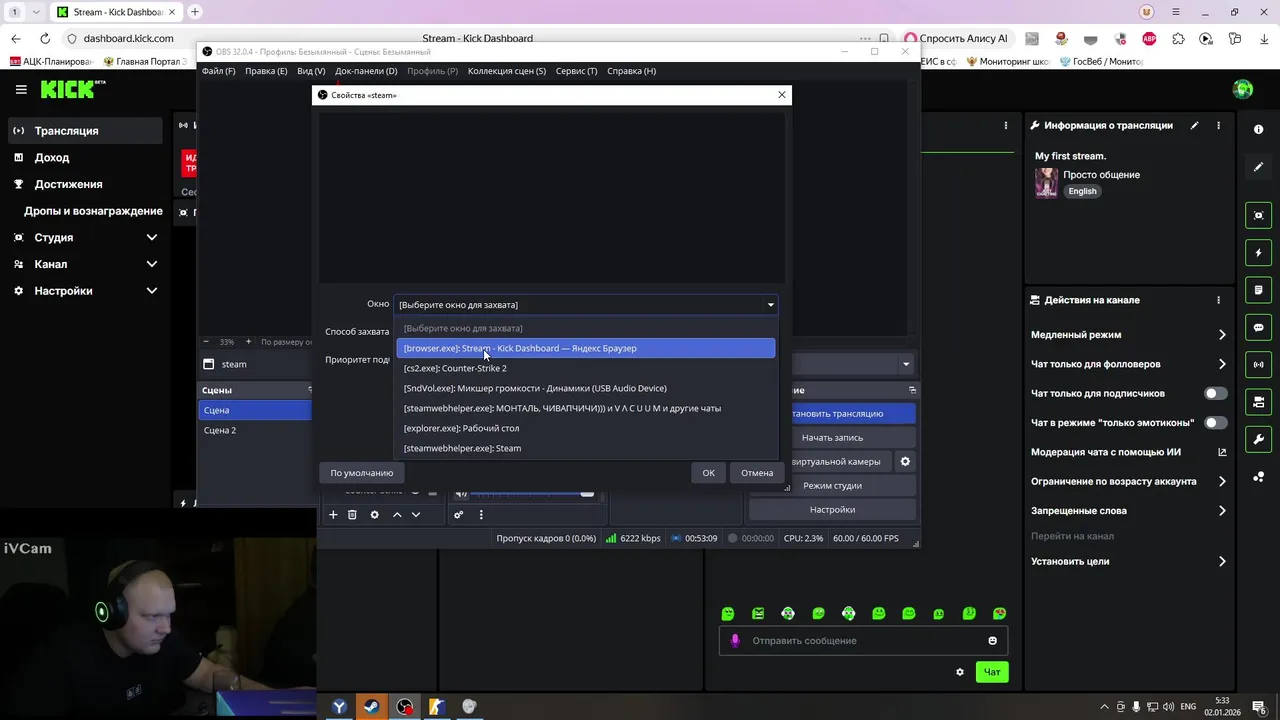Viewport: 1280px width, 720px height.
Task: Click Начать запись in OBS
Action: (x=832, y=438)
